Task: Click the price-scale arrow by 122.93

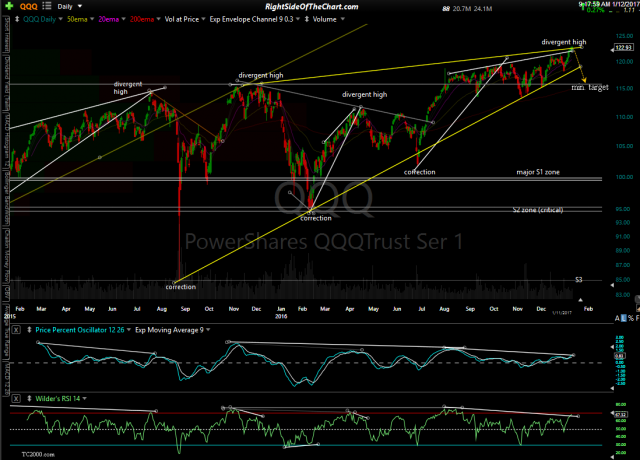Action: coord(612,50)
